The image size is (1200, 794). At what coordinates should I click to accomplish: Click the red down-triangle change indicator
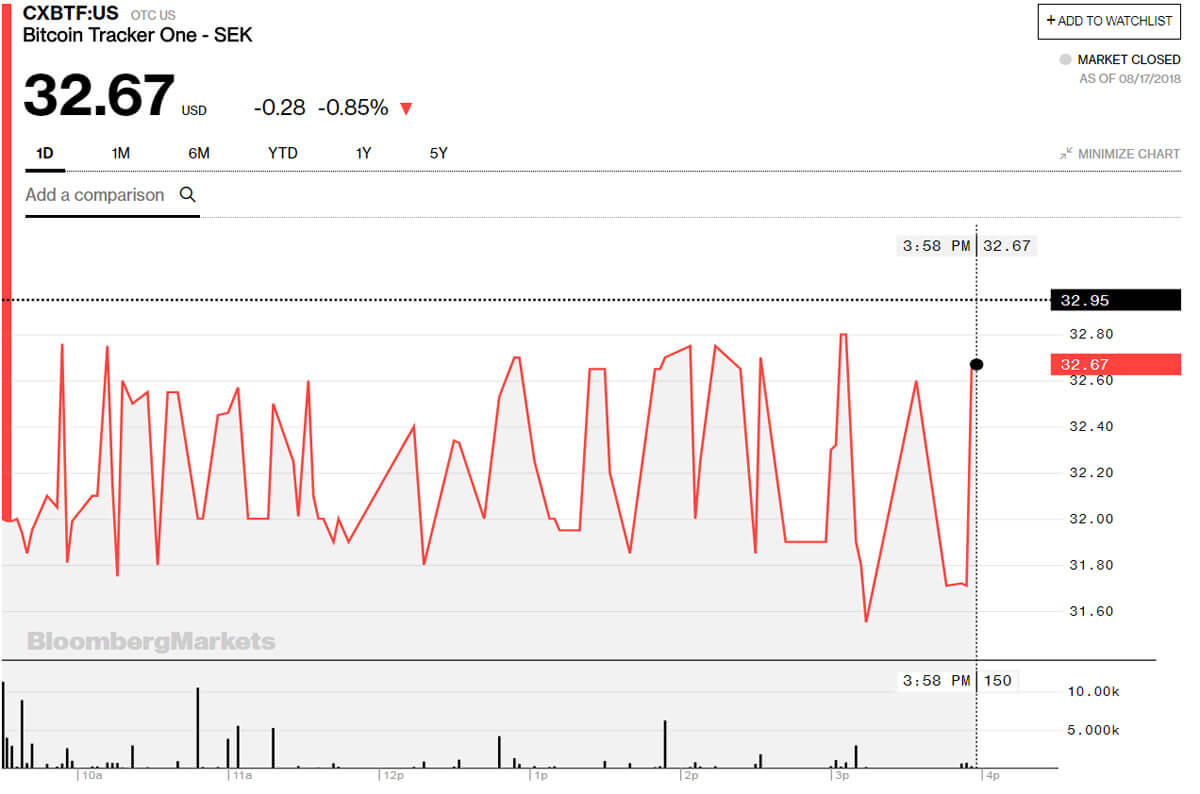coord(406,108)
